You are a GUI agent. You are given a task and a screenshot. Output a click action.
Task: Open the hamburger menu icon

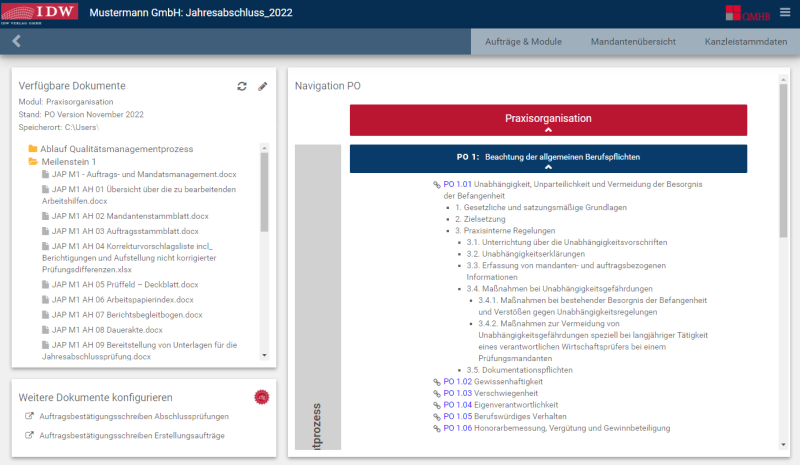pyautogui.click(x=785, y=12)
